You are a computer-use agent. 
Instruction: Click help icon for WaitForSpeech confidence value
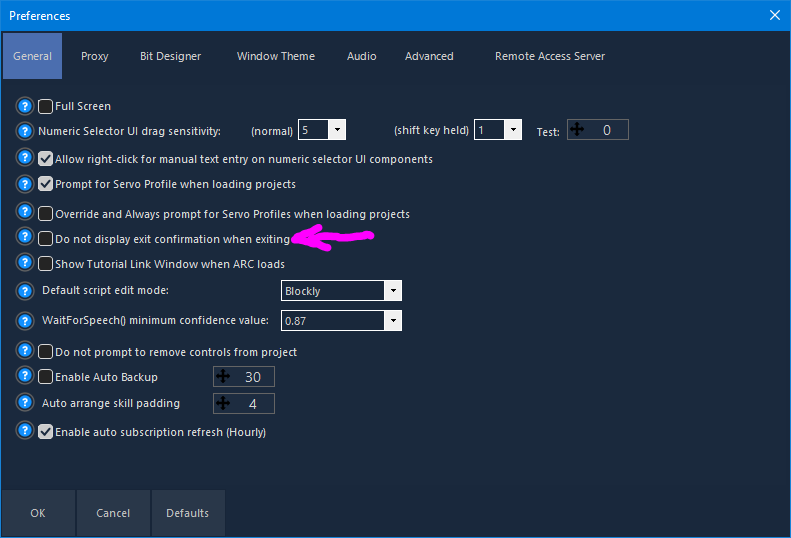click(26, 321)
